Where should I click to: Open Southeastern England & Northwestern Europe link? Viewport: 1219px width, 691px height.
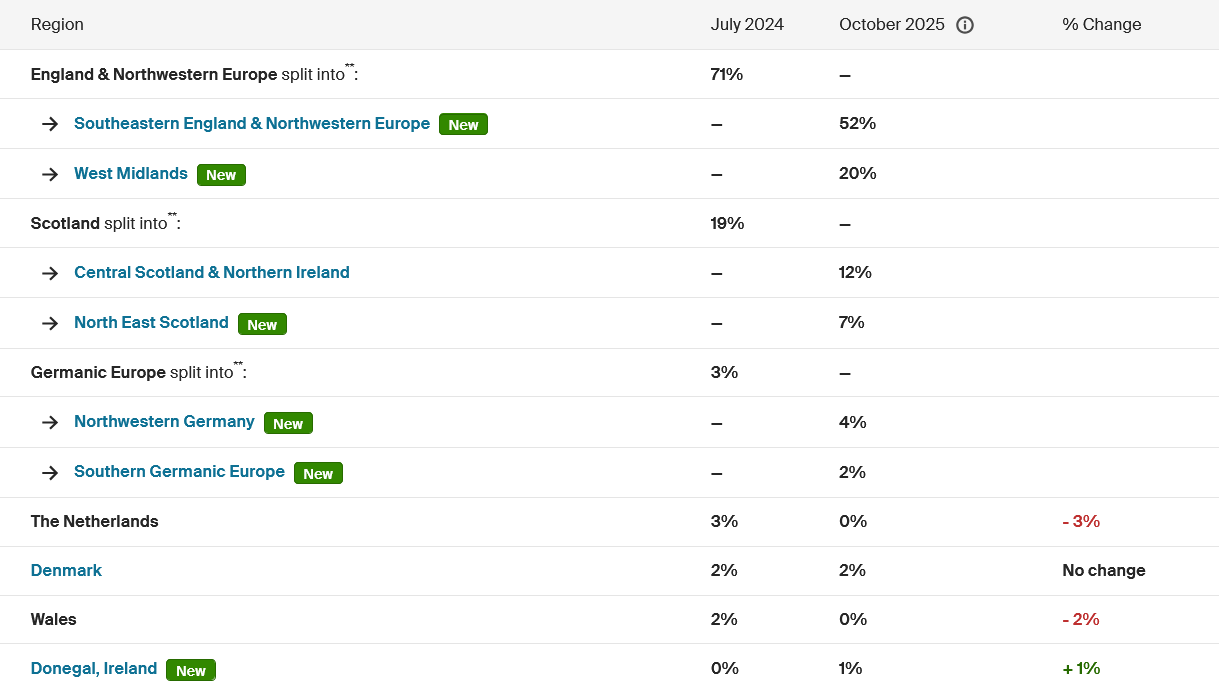[252, 123]
